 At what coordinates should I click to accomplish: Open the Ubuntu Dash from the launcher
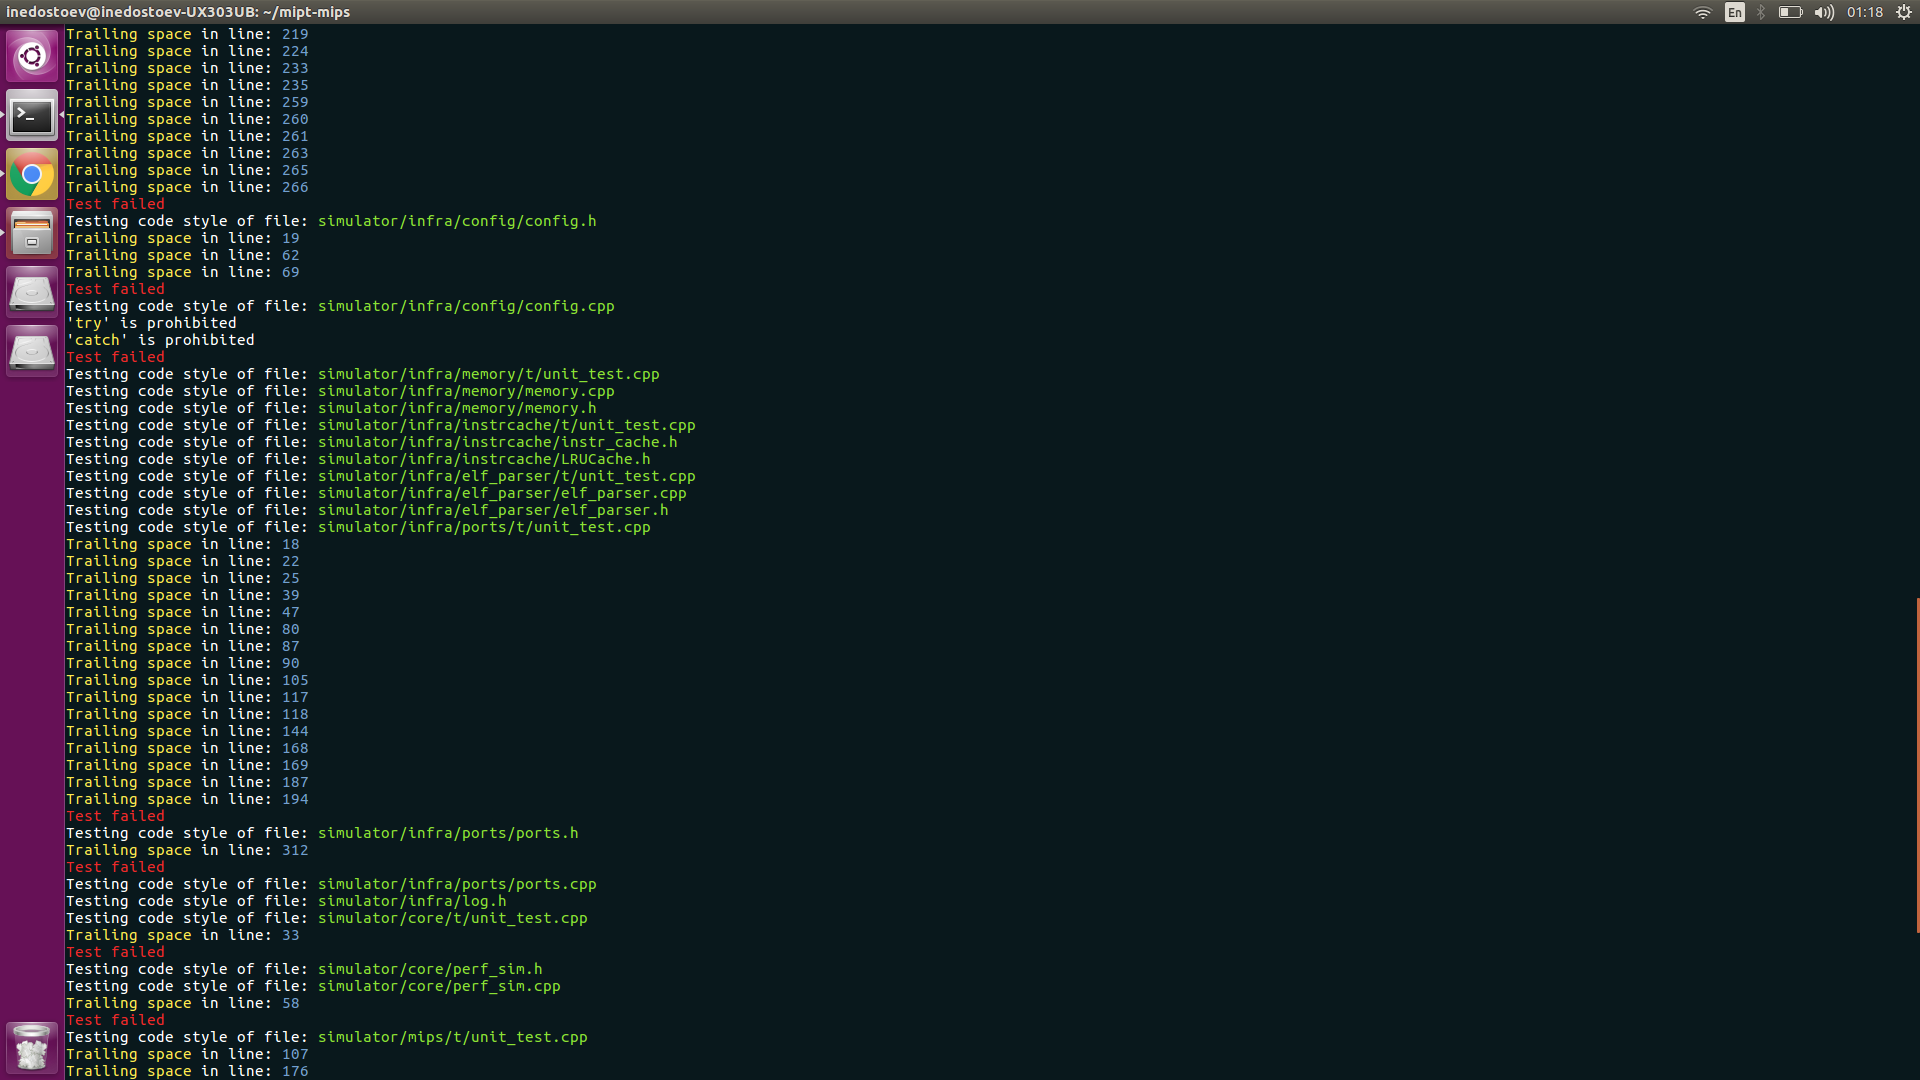[32, 56]
